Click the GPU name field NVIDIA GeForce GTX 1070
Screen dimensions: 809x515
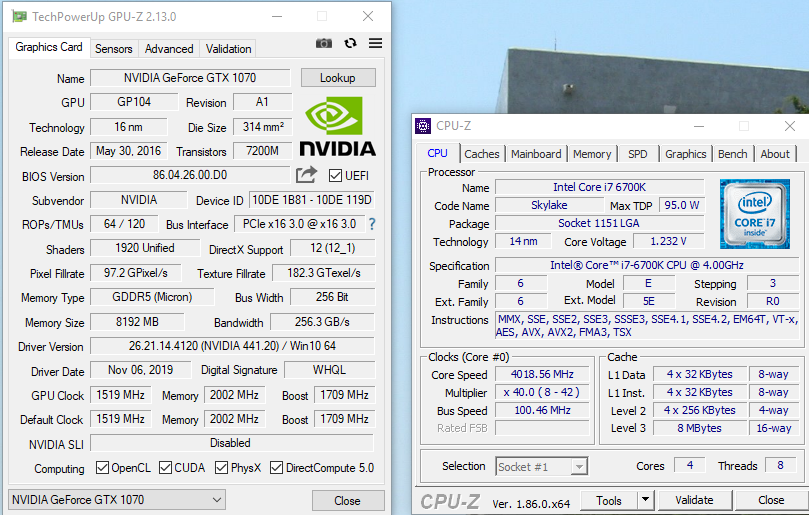point(190,78)
